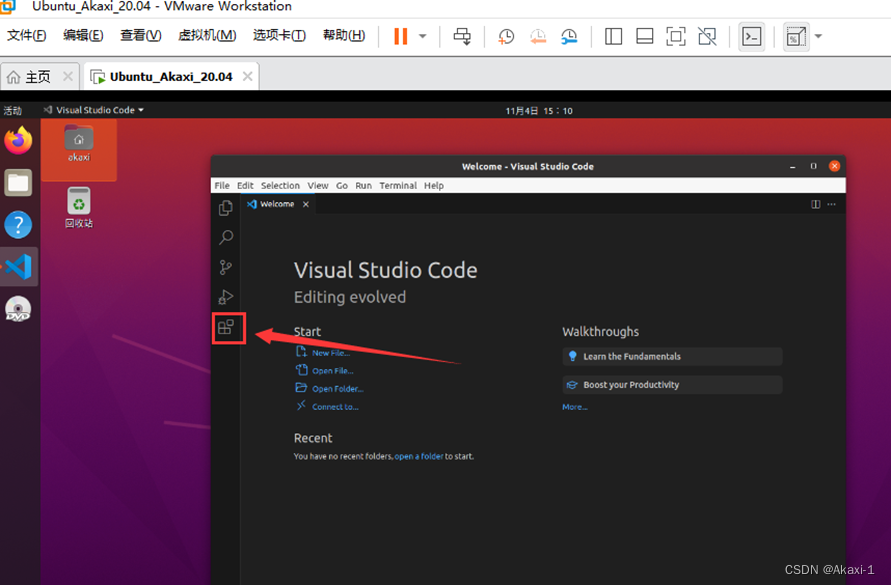Screen dimensions: 891x585
Task: Toggle VMware Unity mode icon
Action: 707,36
